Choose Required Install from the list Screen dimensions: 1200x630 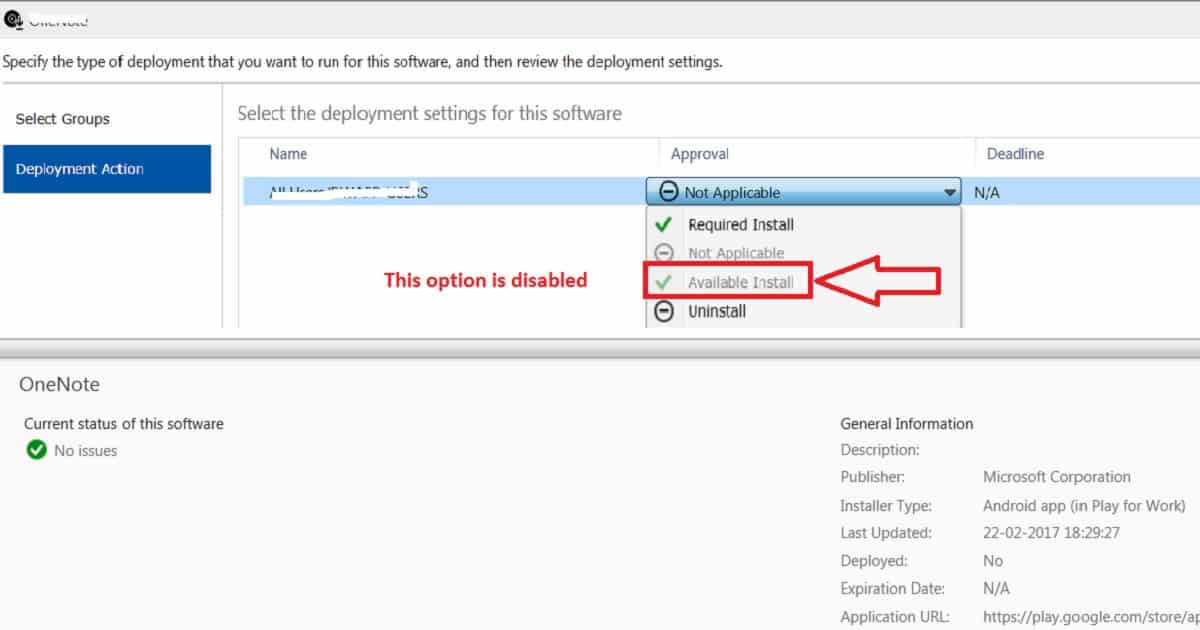pyautogui.click(x=741, y=225)
